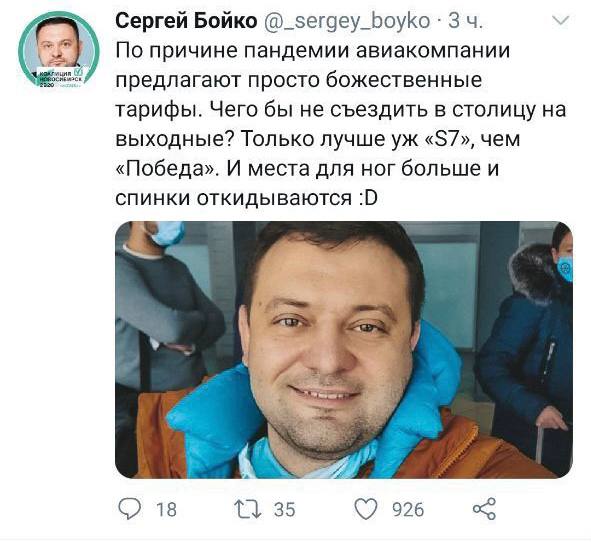Screen dimensions: 591x542
Task: Share the tweet via share icon
Action: click(485, 509)
